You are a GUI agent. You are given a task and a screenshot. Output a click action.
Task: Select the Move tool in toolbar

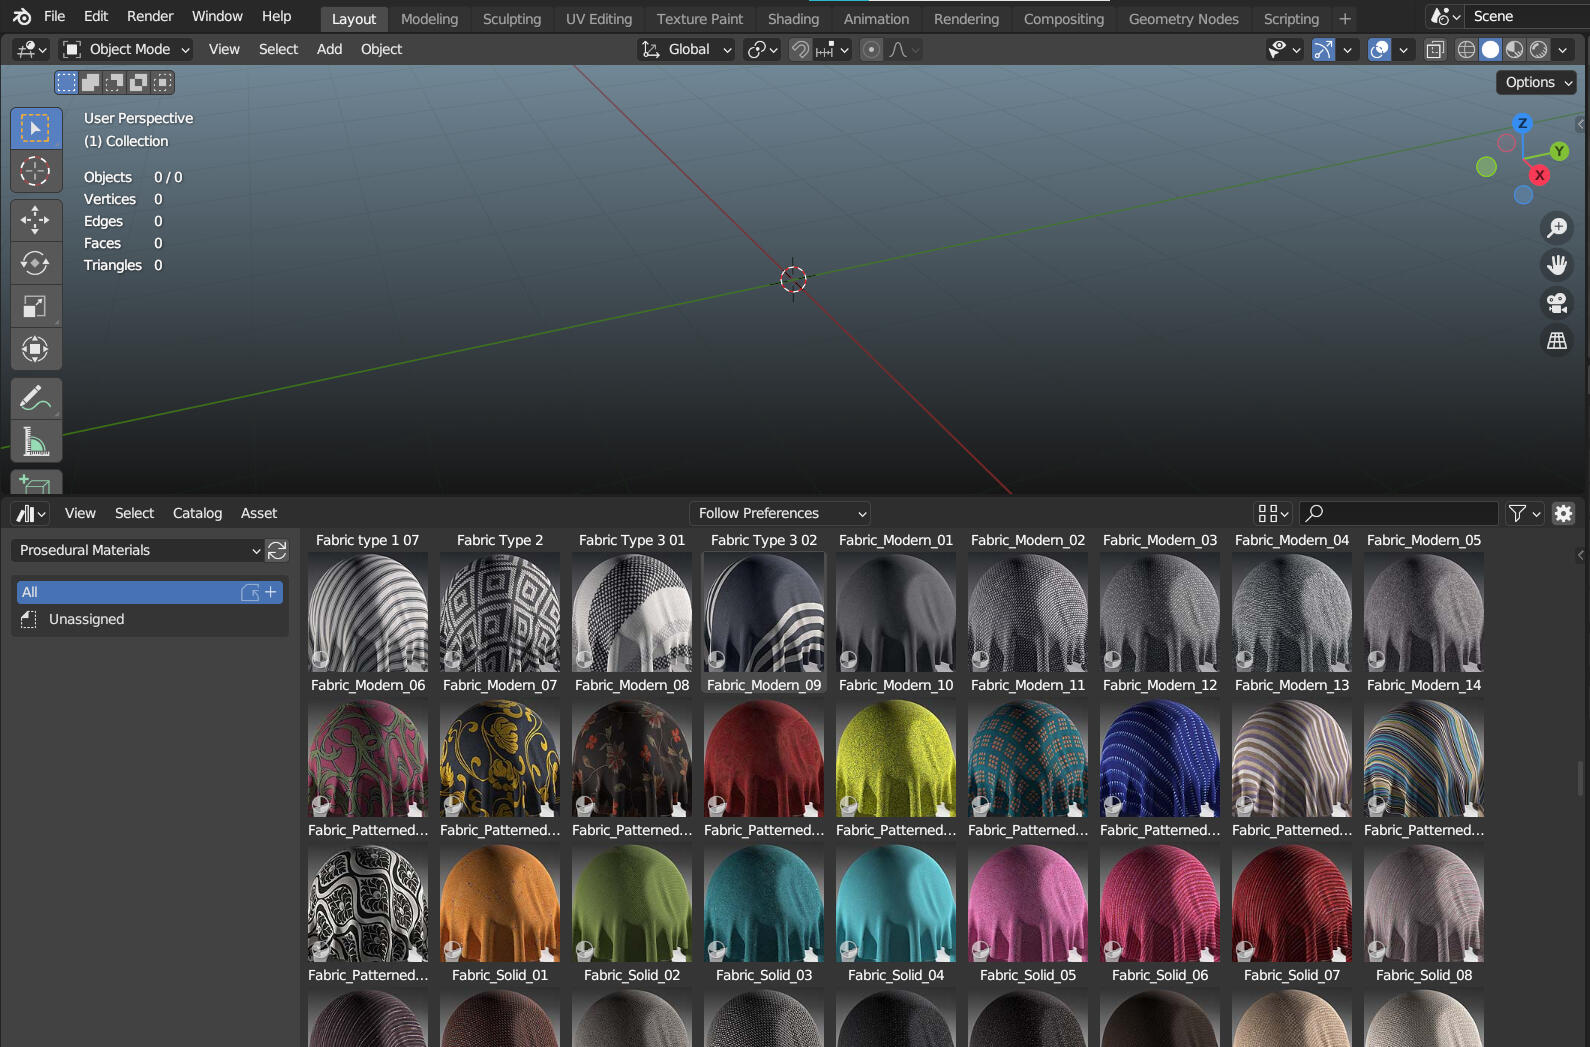click(35, 220)
